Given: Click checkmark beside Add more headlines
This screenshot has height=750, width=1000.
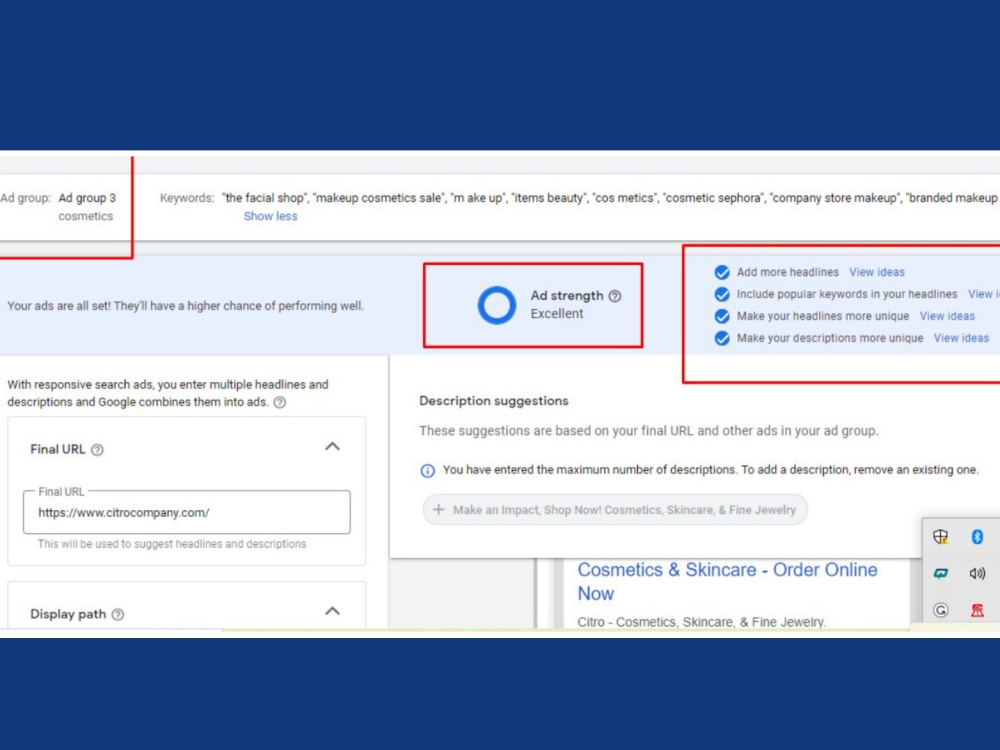Looking at the screenshot, I should [722, 272].
